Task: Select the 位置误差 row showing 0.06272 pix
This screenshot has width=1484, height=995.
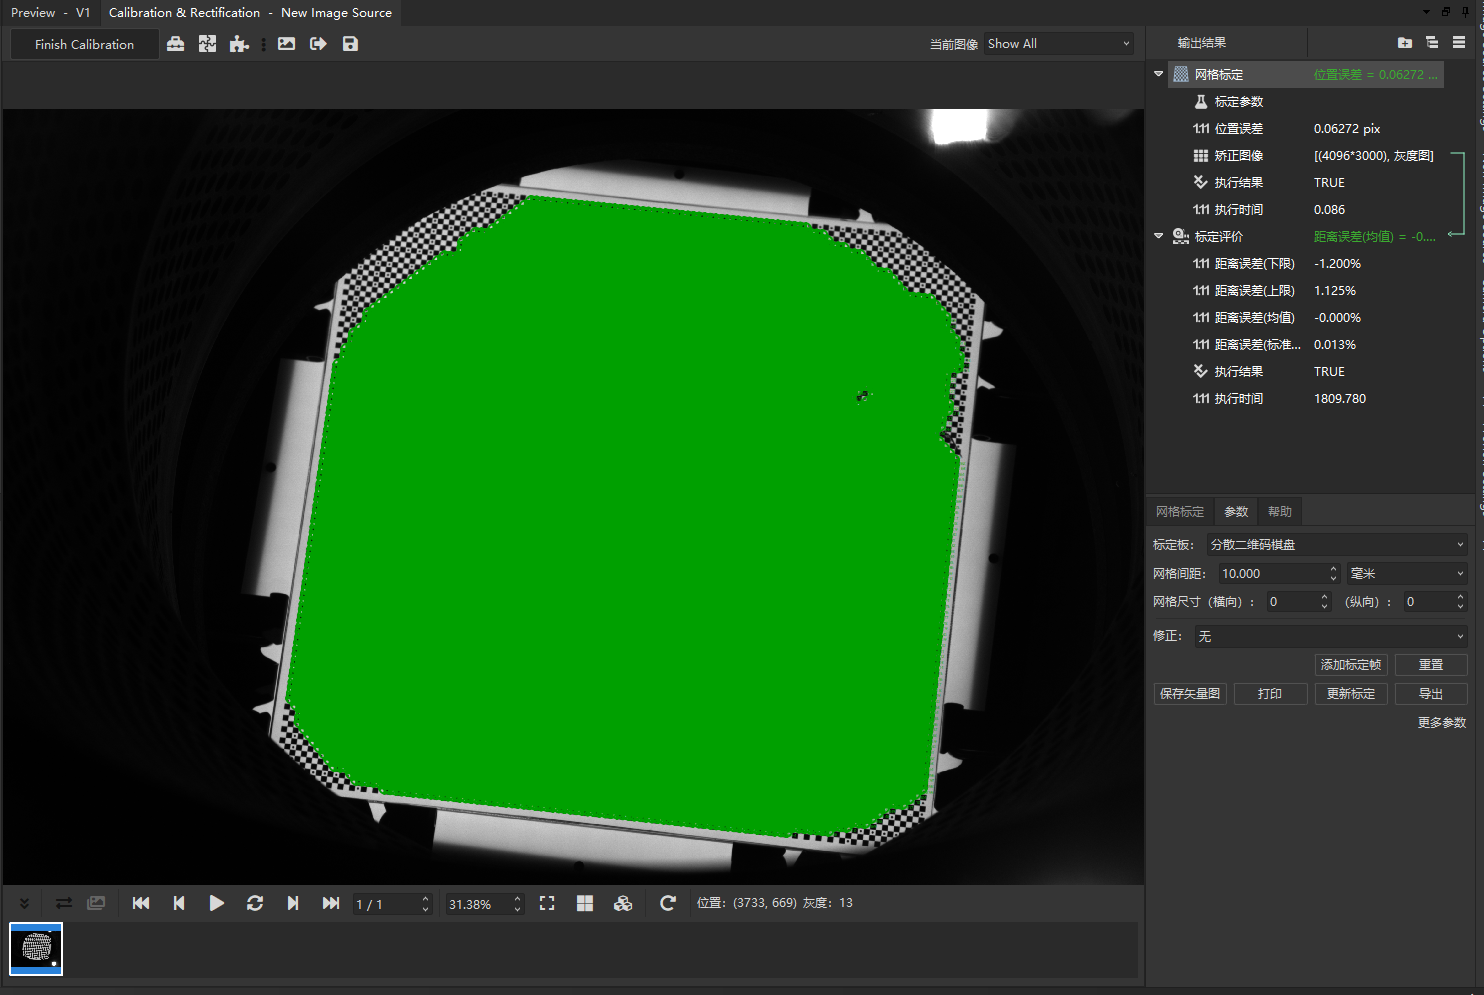Action: click(1306, 129)
